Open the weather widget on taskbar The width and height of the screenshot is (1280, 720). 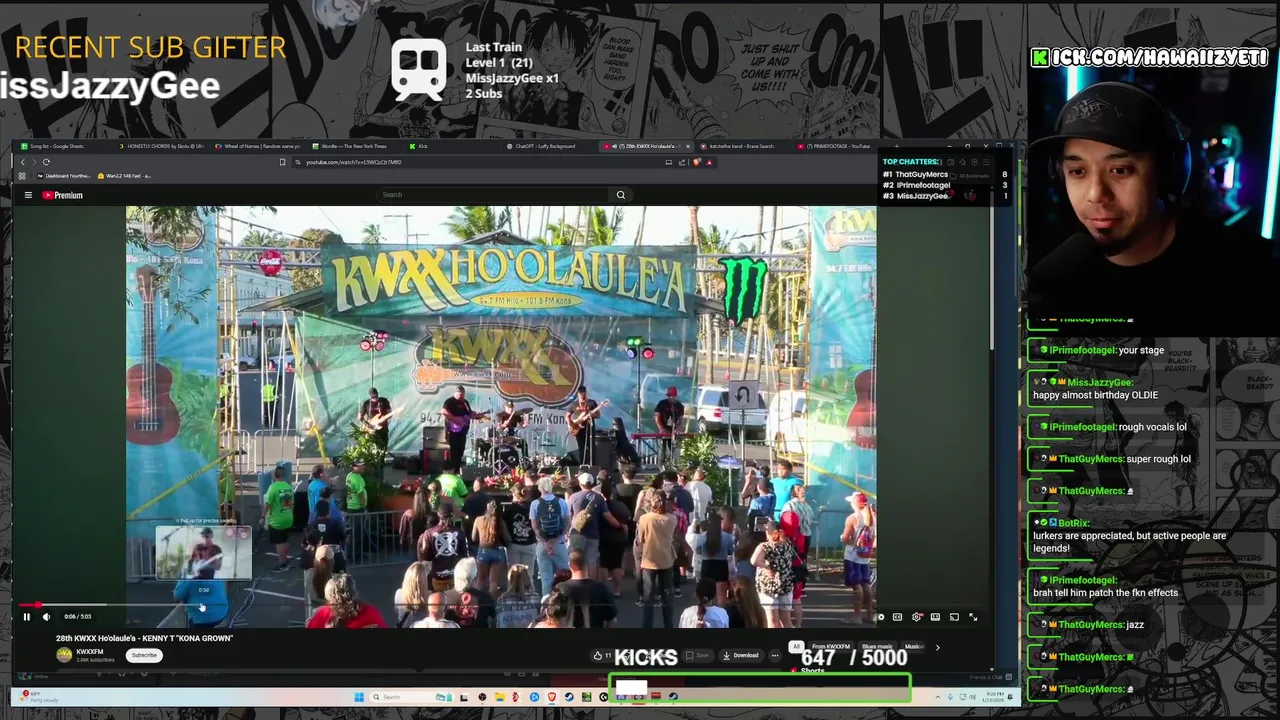38,697
